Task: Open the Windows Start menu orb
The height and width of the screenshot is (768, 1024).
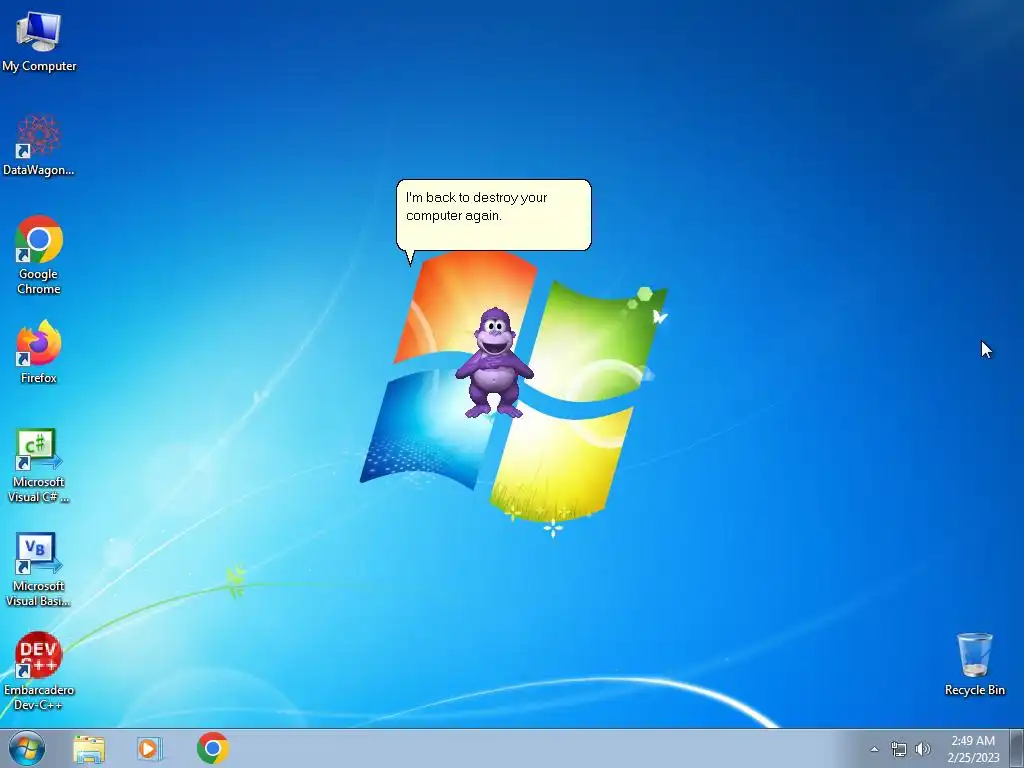Action: click(x=27, y=748)
